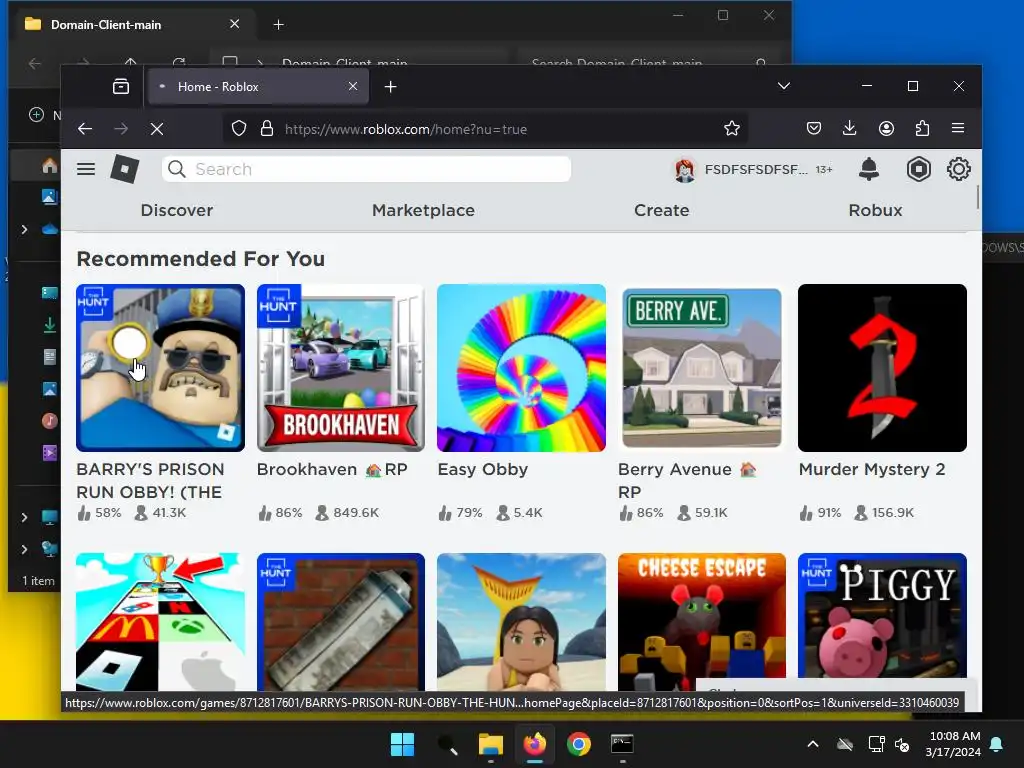The image size is (1024, 768).
Task: Open Firefox account icon
Action: coord(886,129)
